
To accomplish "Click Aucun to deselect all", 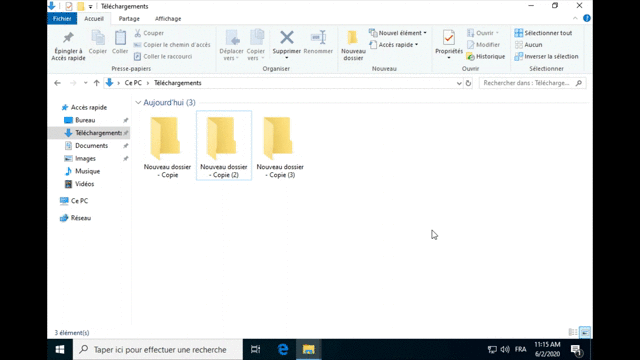I will pyautogui.click(x=529, y=44).
